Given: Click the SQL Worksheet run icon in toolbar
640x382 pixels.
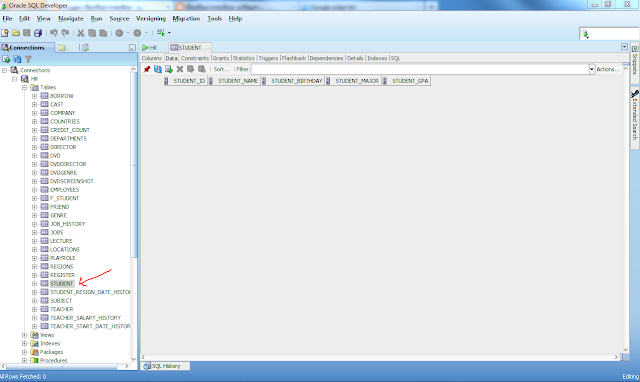Looking at the screenshot, I should 160,33.
